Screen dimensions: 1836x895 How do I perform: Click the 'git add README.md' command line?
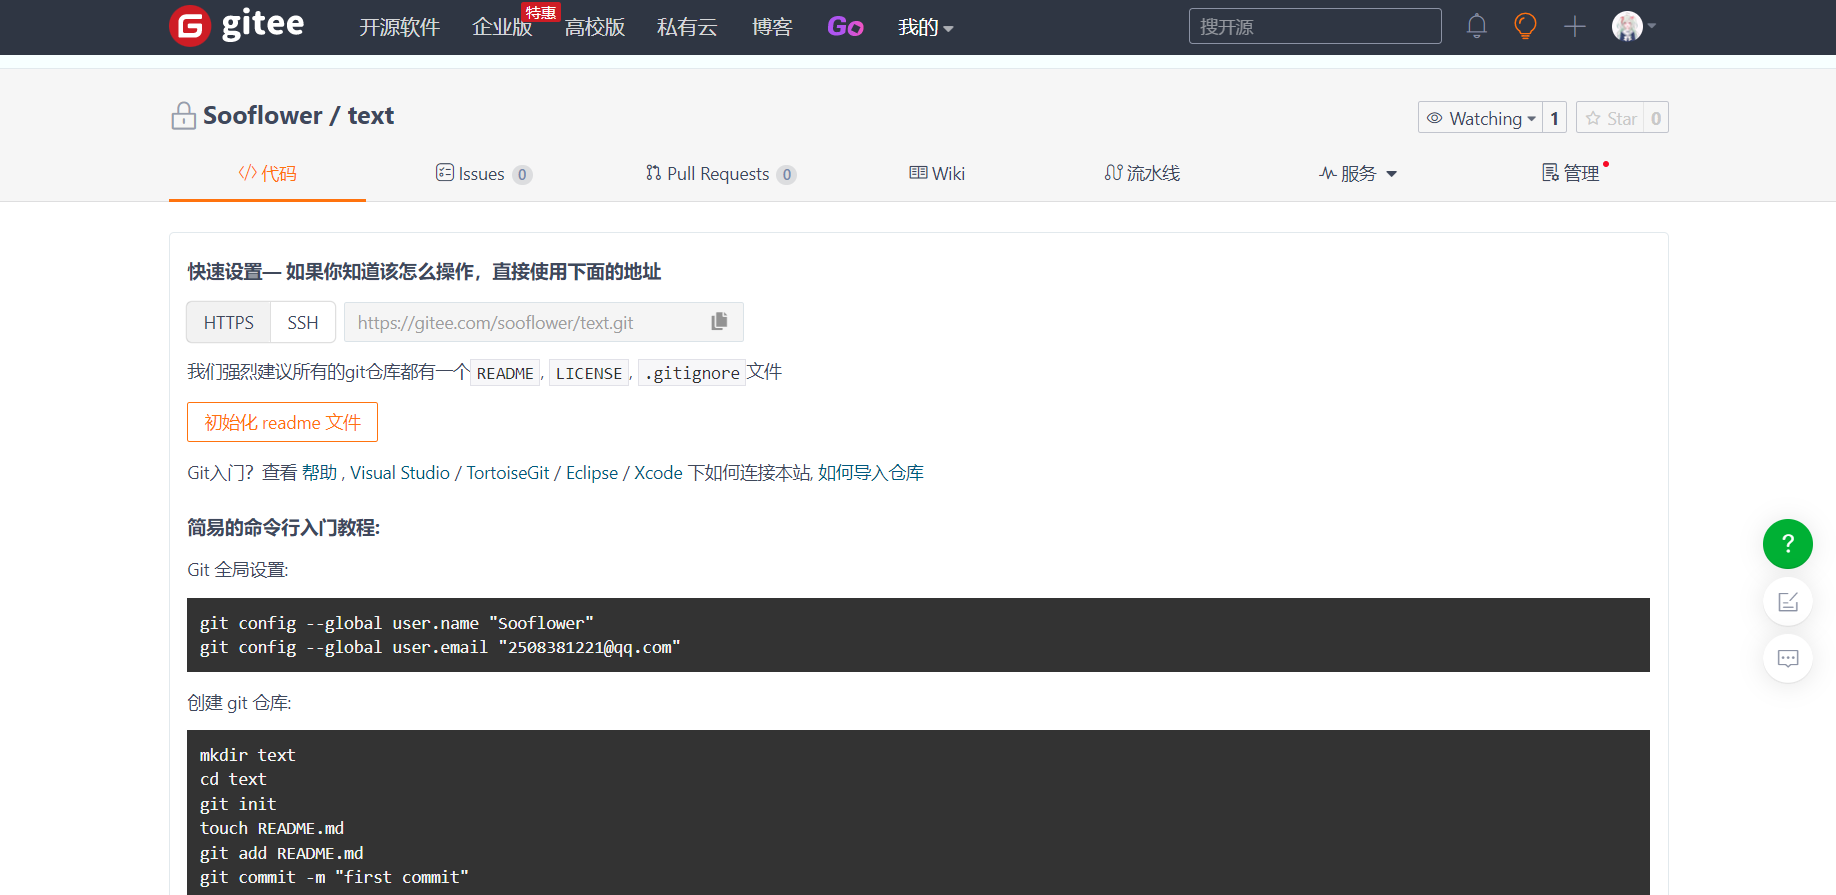pyautogui.click(x=282, y=853)
